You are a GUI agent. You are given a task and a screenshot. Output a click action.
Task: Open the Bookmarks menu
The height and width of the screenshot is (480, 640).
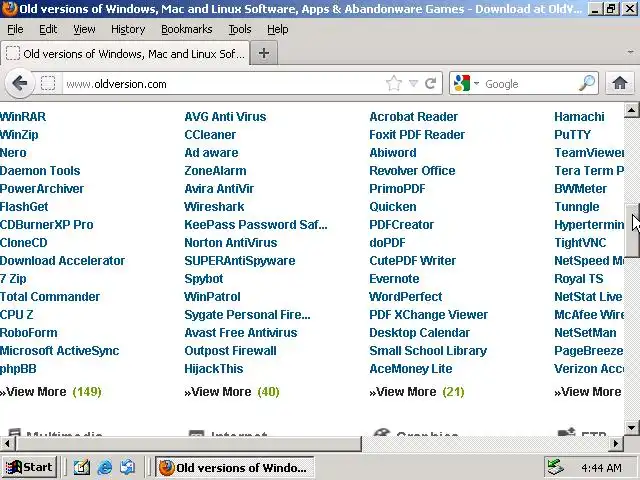point(187,29)
